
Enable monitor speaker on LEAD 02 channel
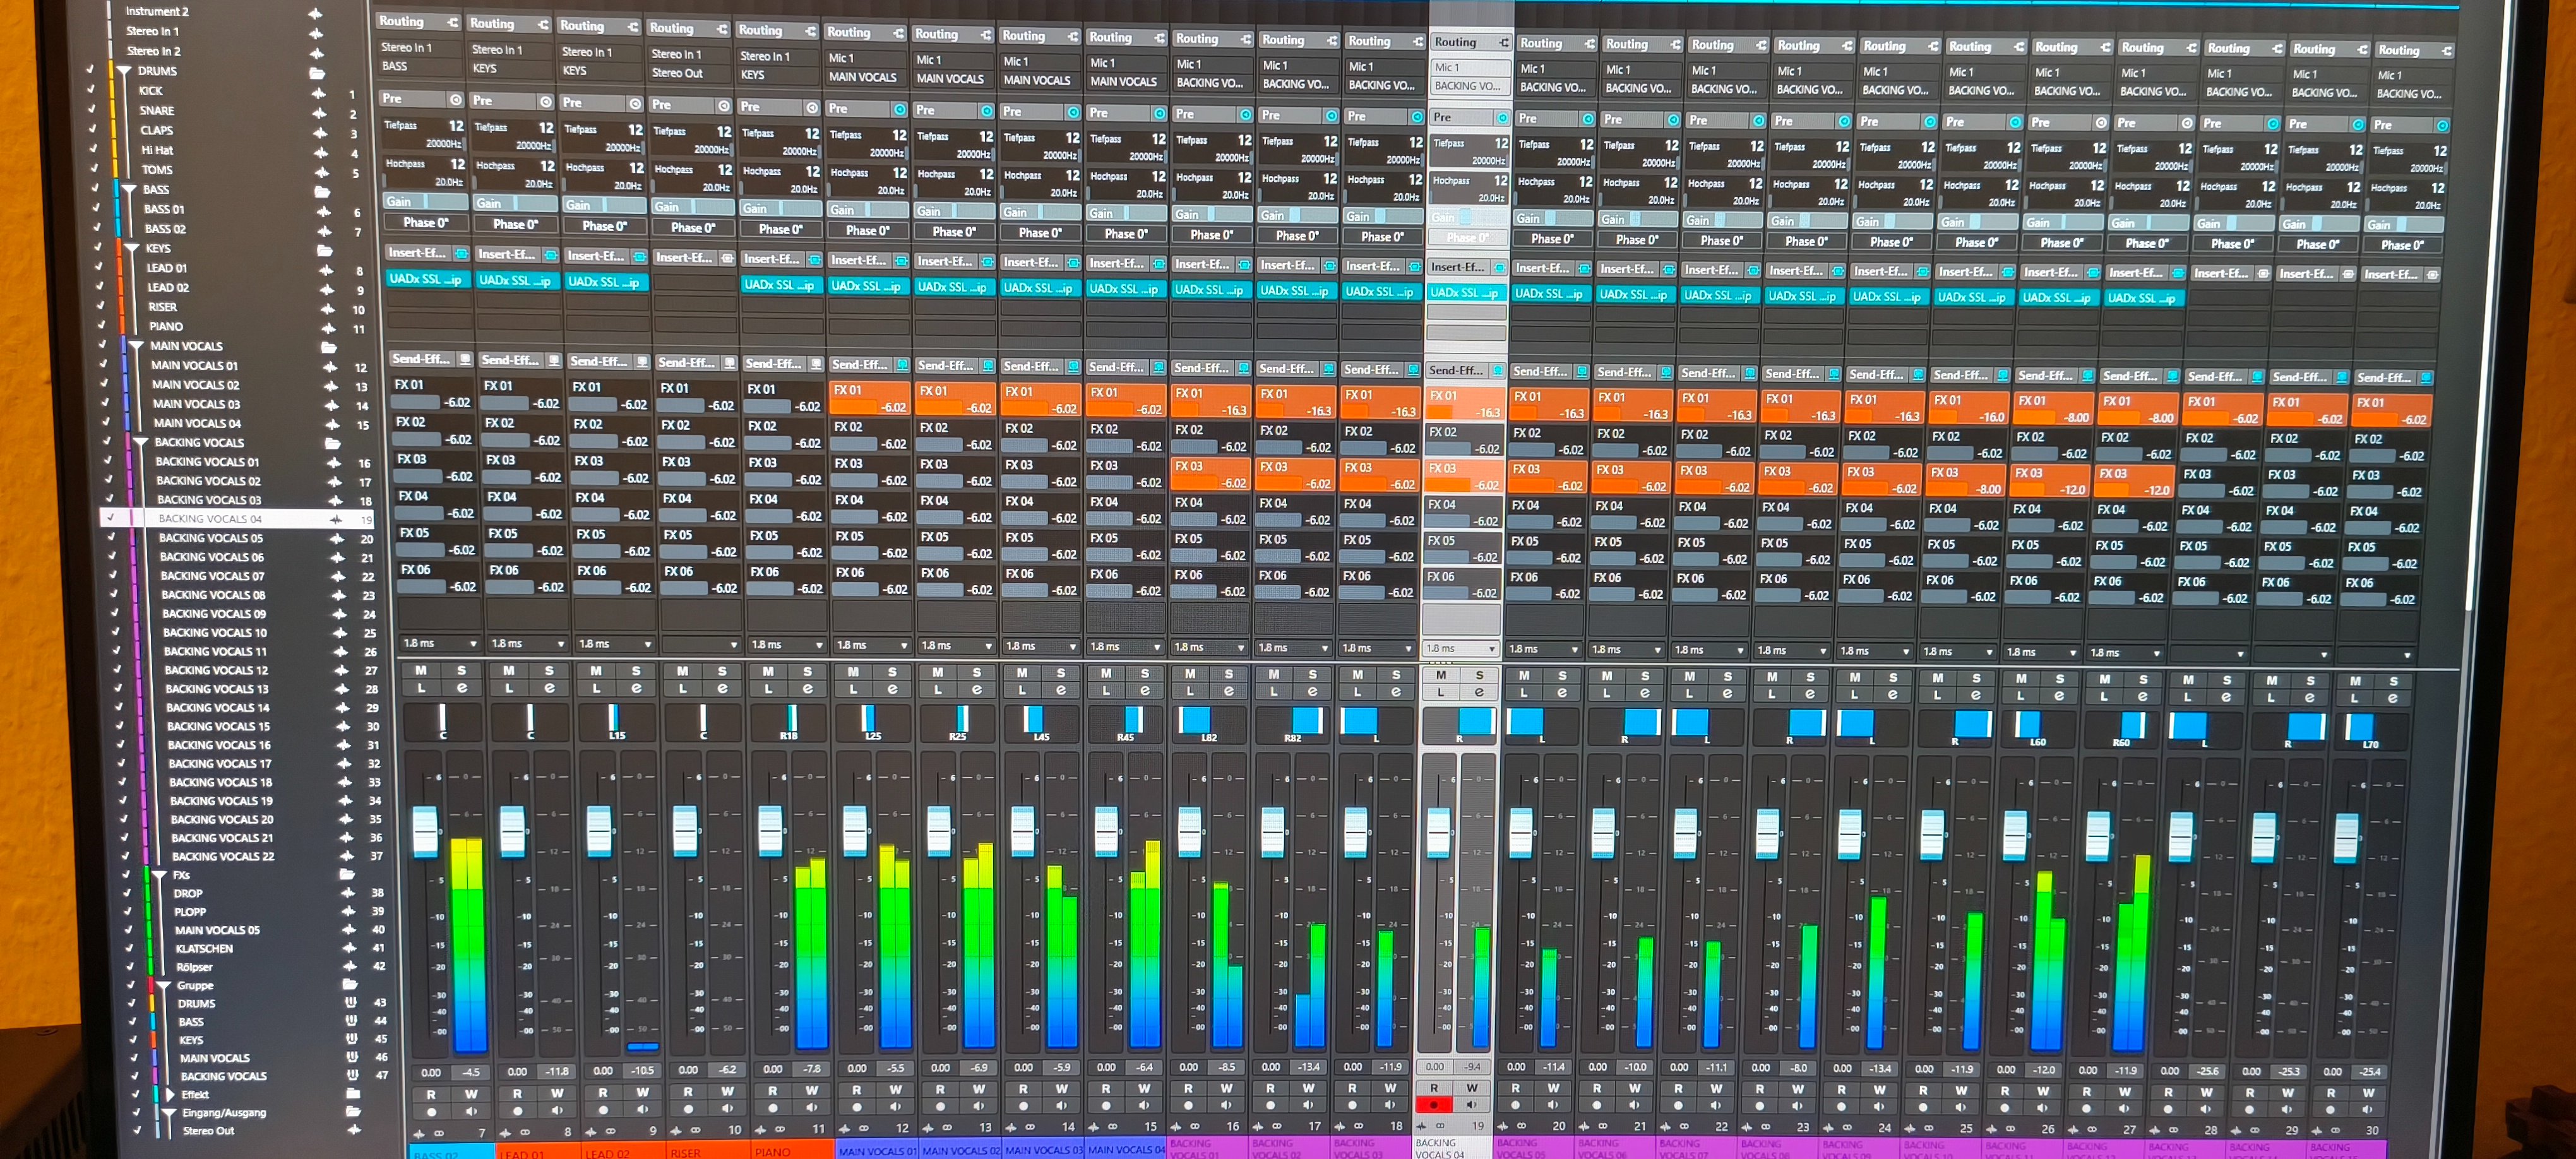[x=643, y=1109]
